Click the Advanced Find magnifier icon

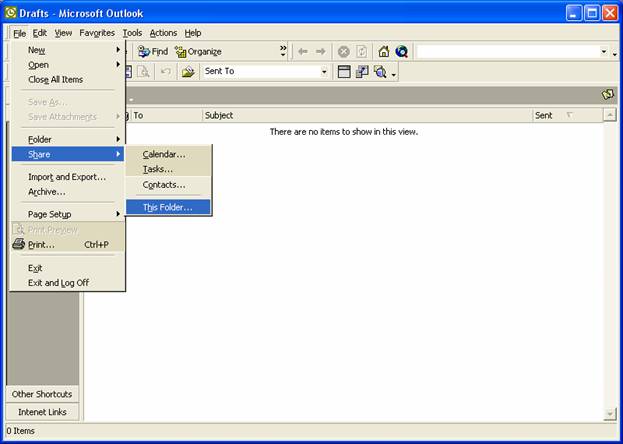coord(380,72)
